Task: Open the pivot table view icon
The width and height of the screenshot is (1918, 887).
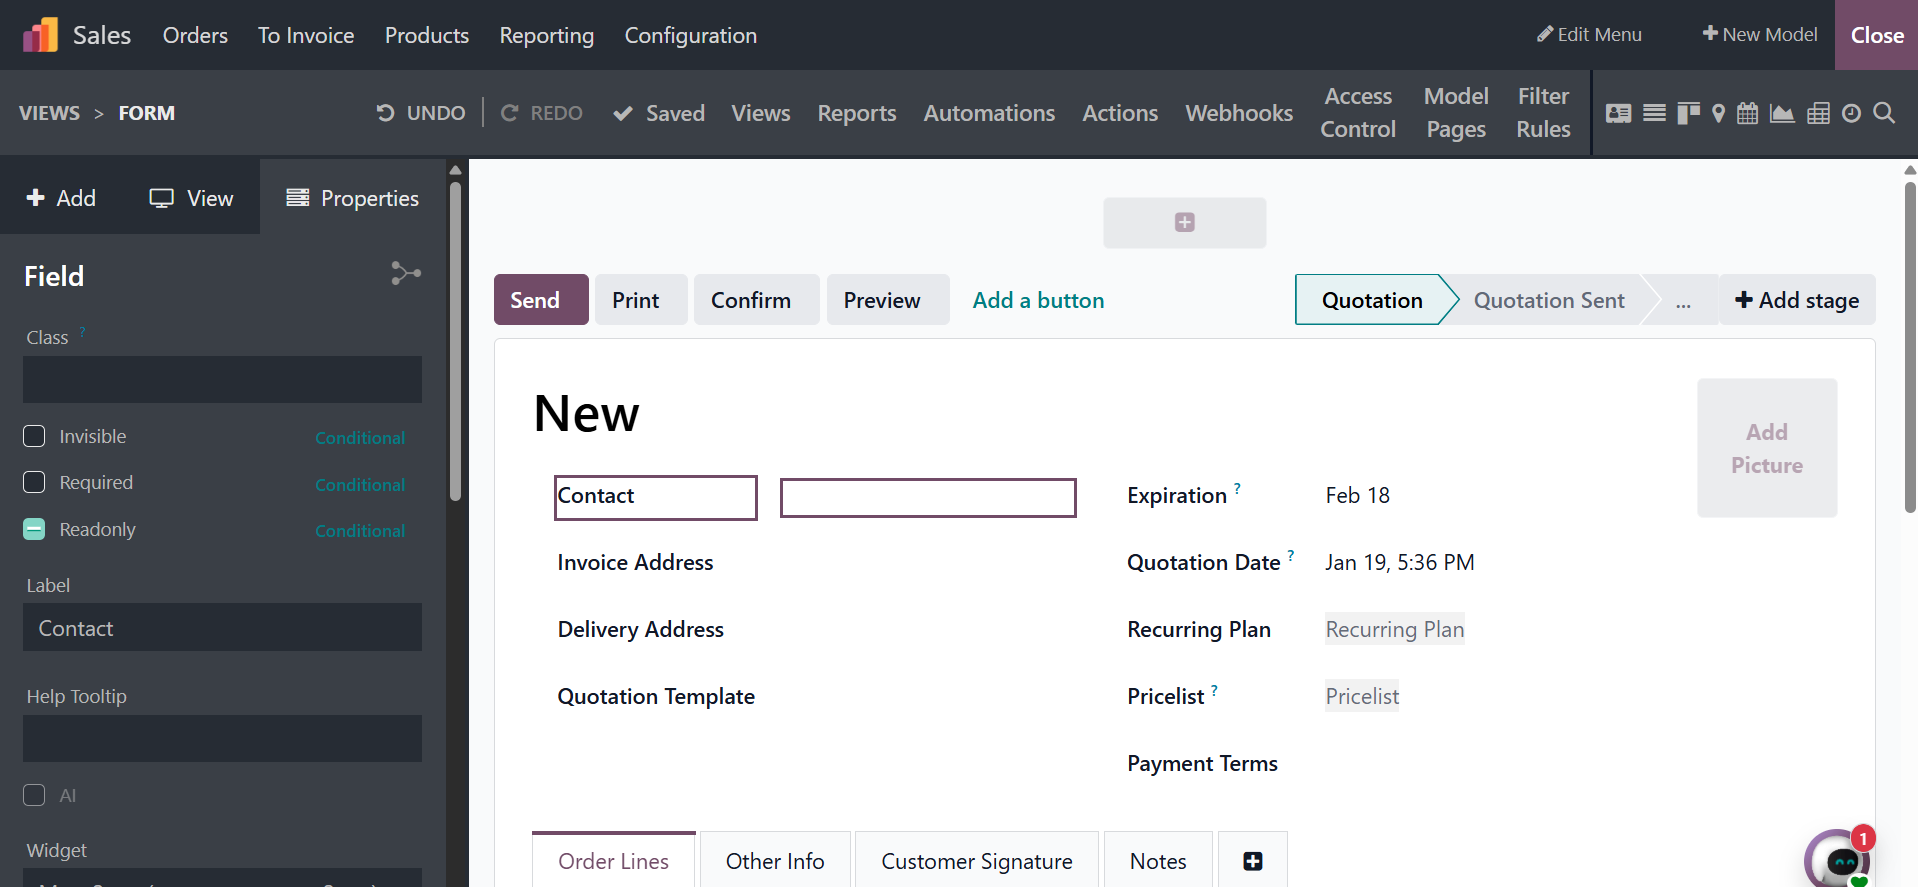Action: pos(1818,113)
